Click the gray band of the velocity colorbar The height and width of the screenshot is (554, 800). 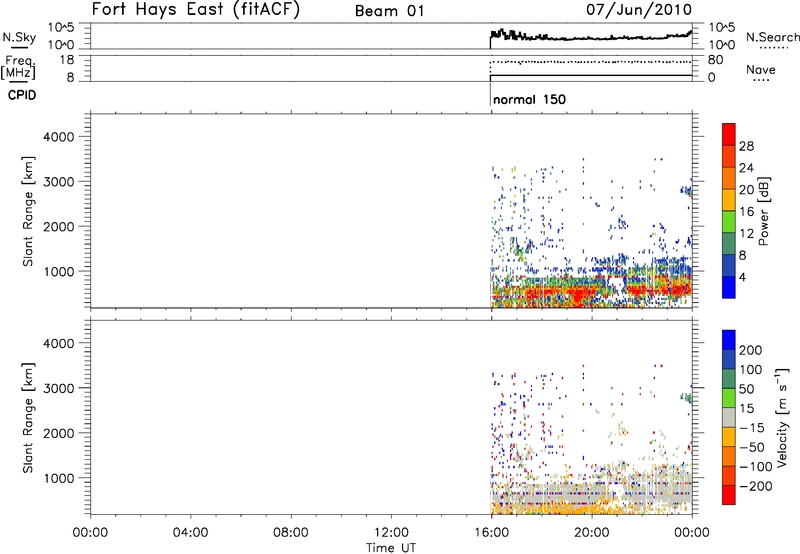click(x=729, y=418)
